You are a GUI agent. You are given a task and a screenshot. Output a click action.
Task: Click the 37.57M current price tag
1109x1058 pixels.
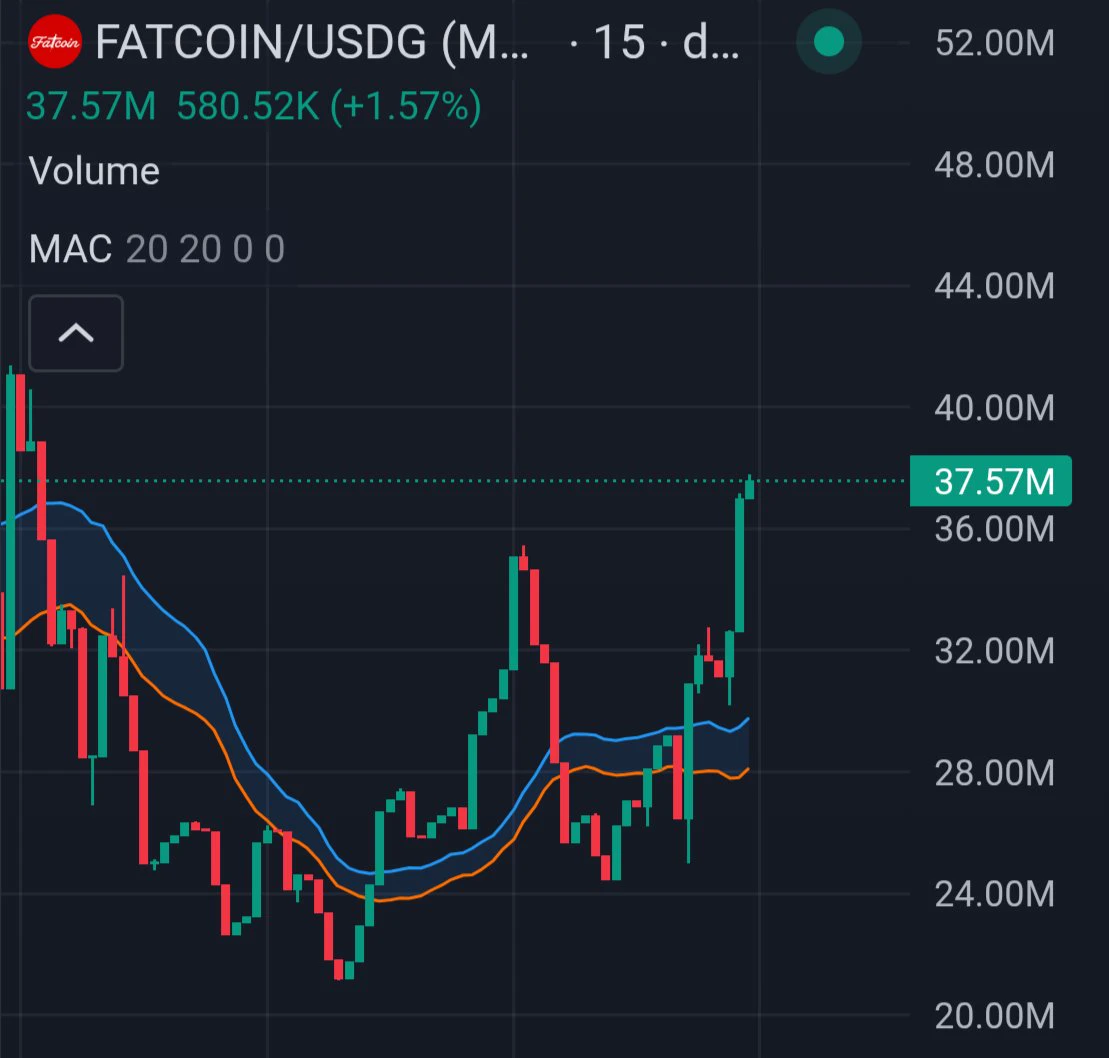coord(990,481)
